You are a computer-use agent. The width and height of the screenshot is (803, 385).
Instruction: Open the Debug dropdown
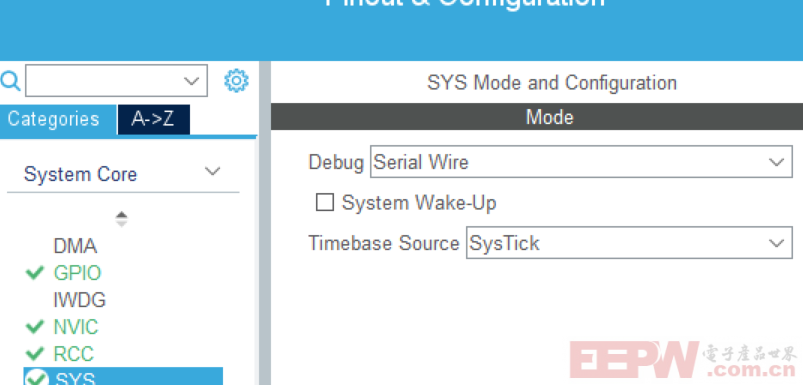pyautogui.click(x=581, y=162)
